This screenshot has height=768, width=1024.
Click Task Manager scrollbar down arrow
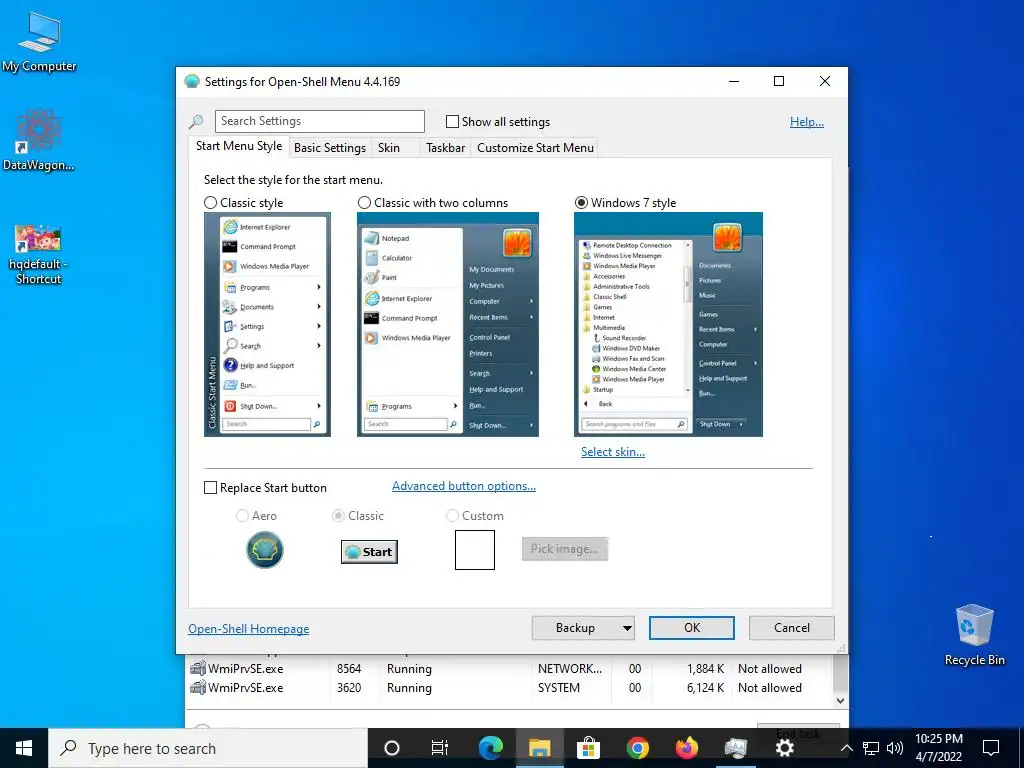point(840,701)
